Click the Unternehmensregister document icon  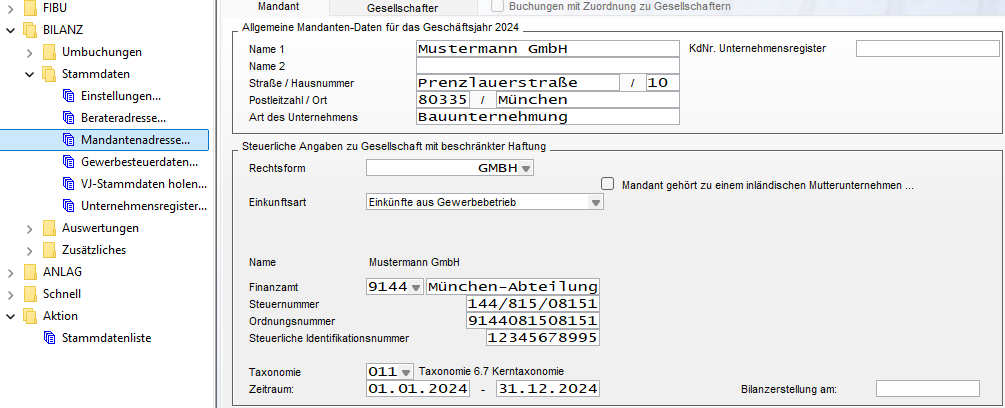point(67,206)
